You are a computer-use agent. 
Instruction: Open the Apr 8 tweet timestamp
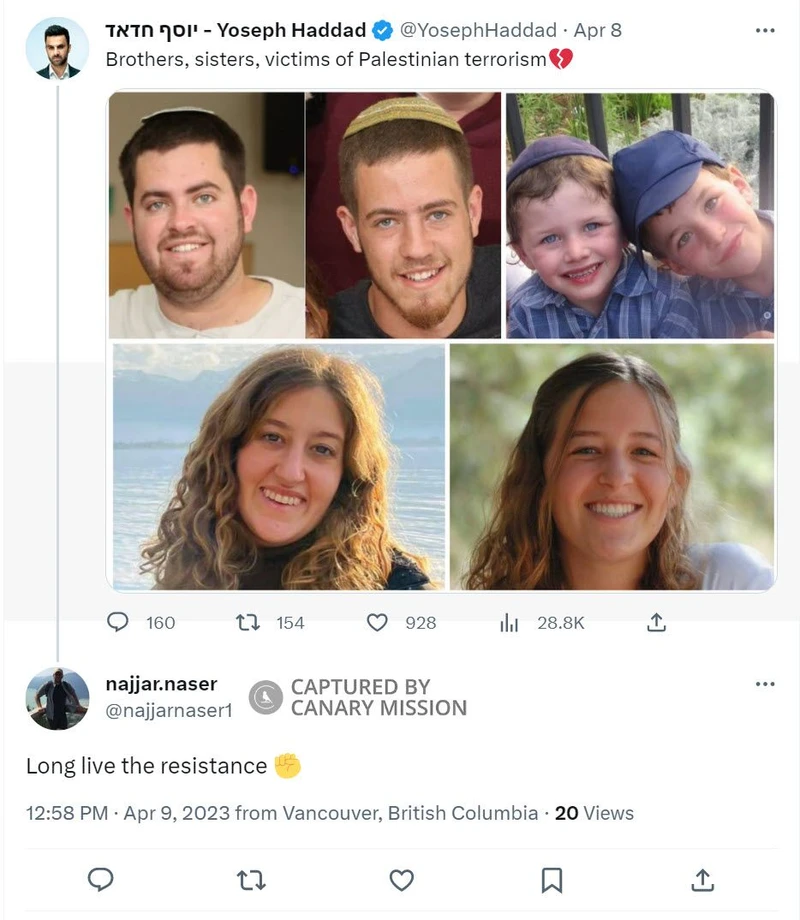[x=597, y=30]
